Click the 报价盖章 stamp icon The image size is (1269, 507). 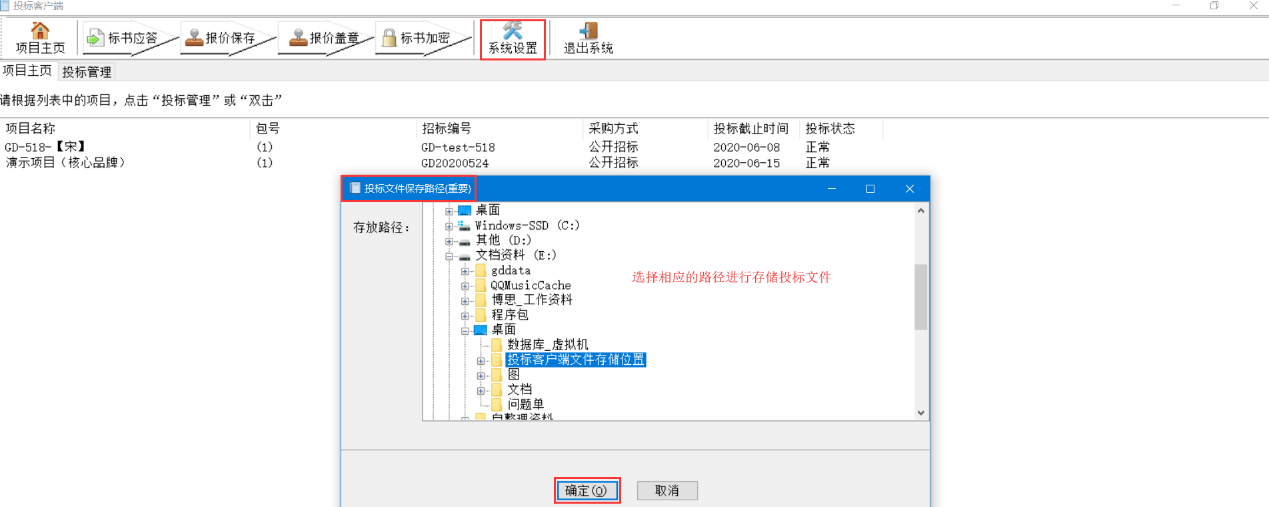[298, 38]
